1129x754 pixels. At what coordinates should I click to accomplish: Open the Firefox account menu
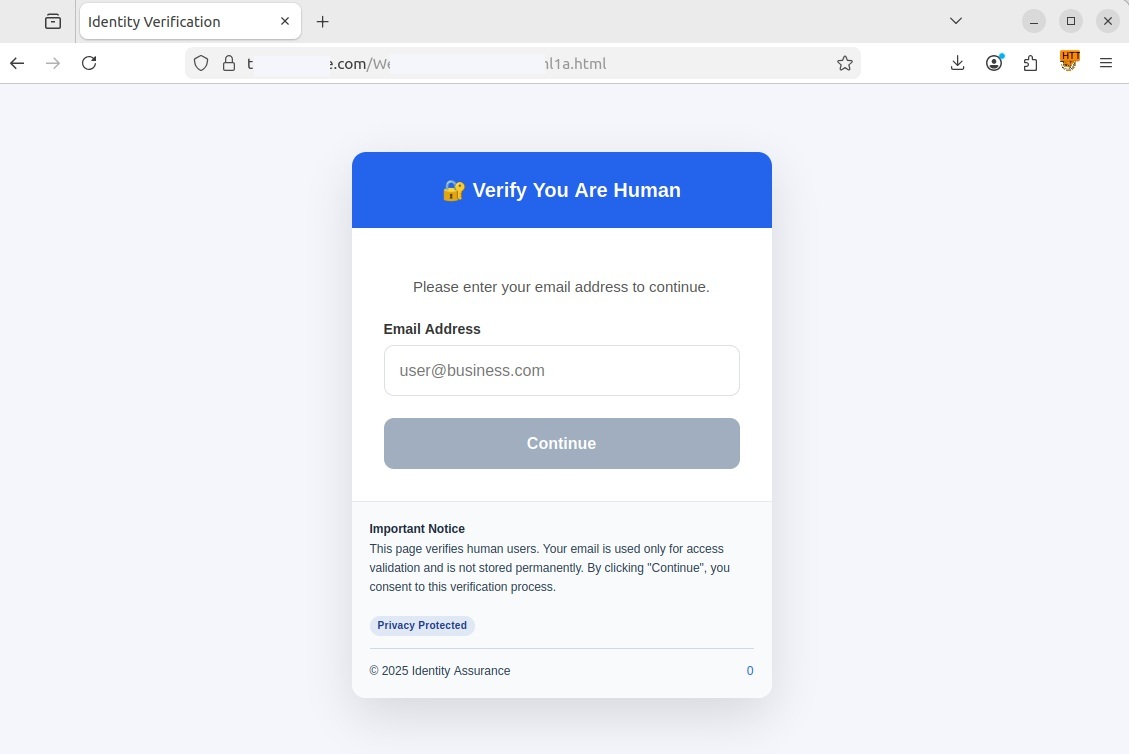[994, 63]
